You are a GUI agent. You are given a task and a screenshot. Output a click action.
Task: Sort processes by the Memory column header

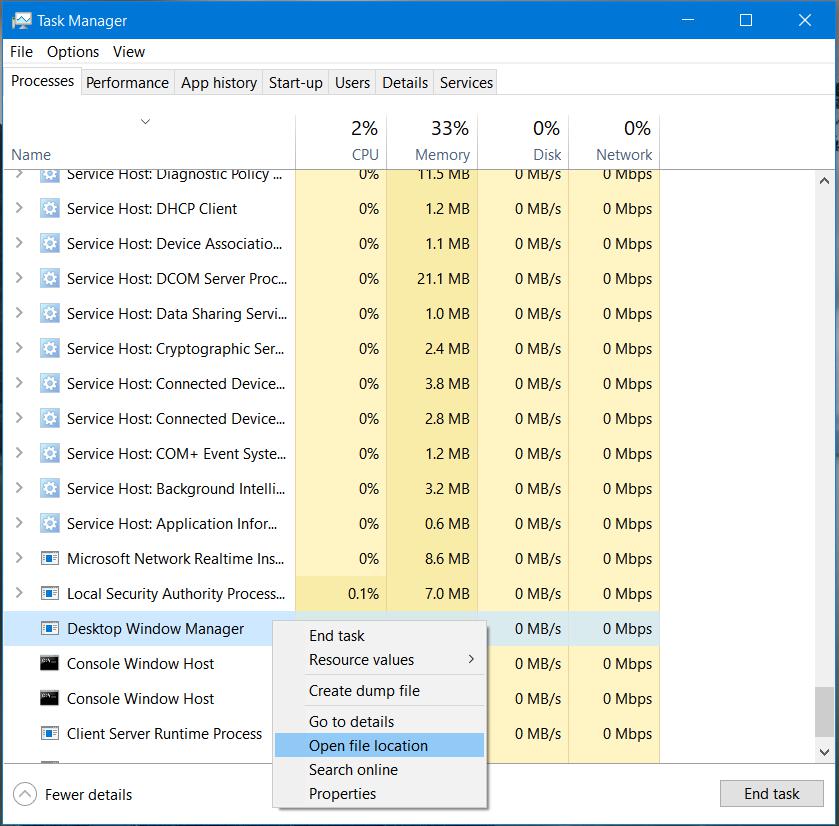432,141
